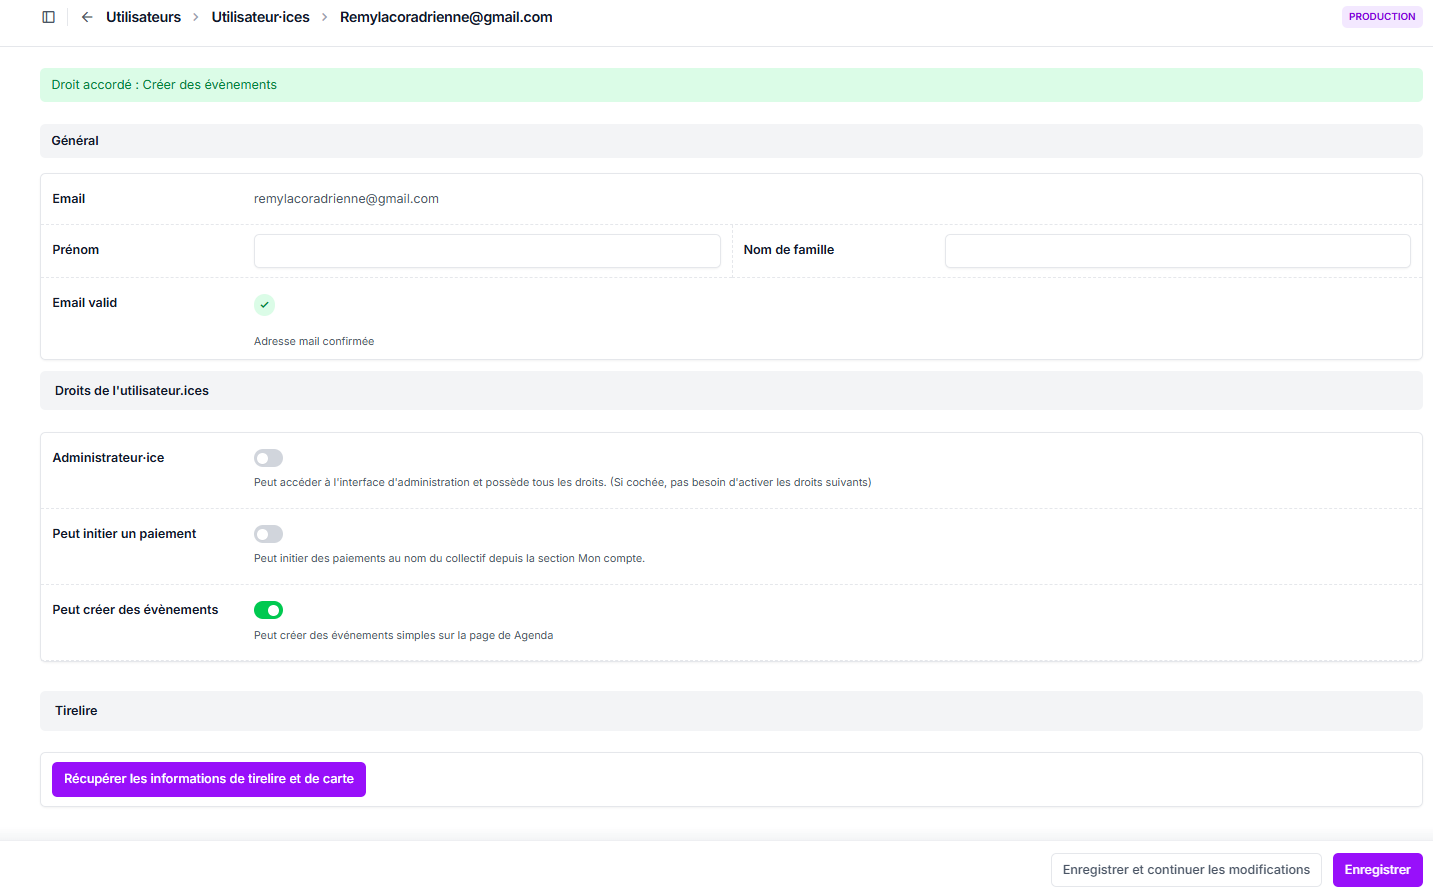
Task: Enable the Peut initier un paiement toggle
Action: point(268,534)
